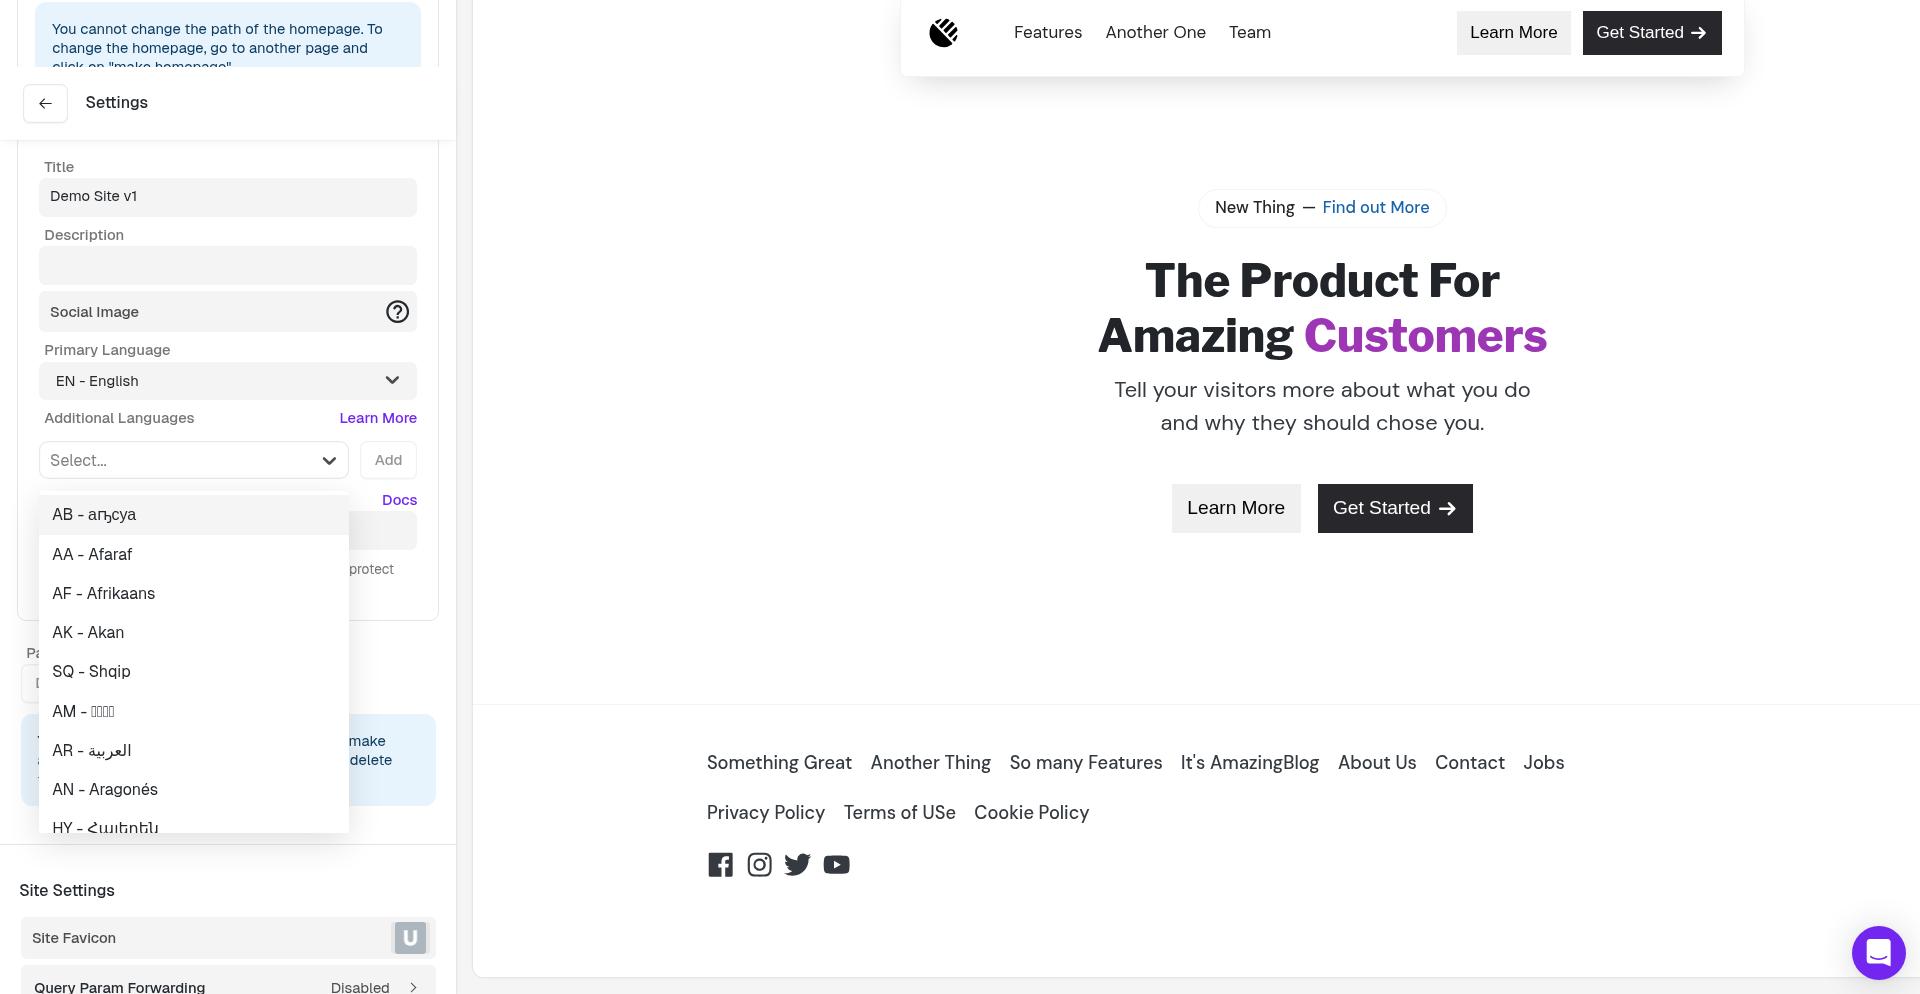Open the Instagram footer icon
1920x994 pixels.
(x=759, y=865)
